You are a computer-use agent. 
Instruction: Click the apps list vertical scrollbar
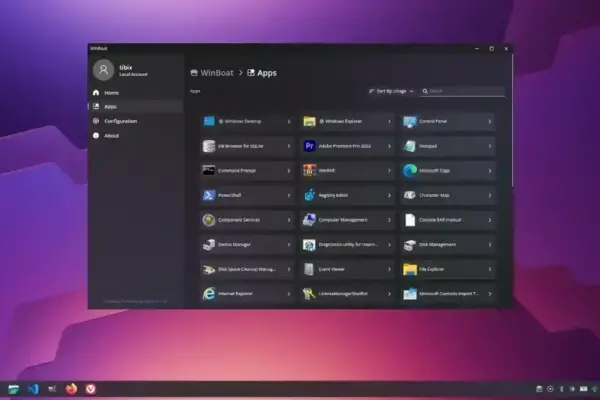coord(512,121)
